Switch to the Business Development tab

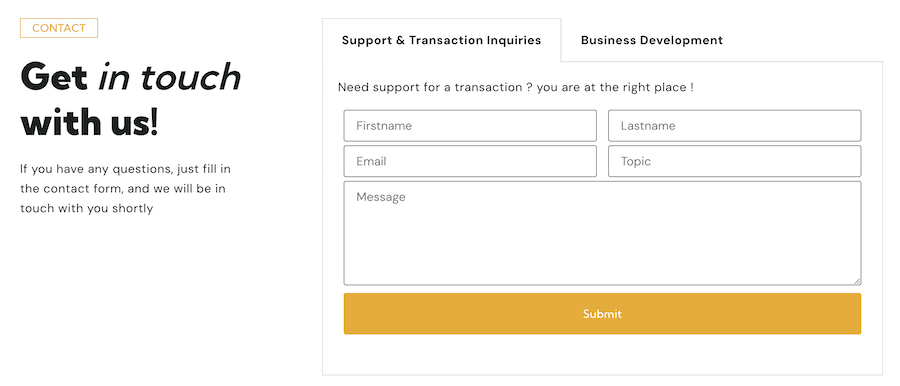point(651,40)
